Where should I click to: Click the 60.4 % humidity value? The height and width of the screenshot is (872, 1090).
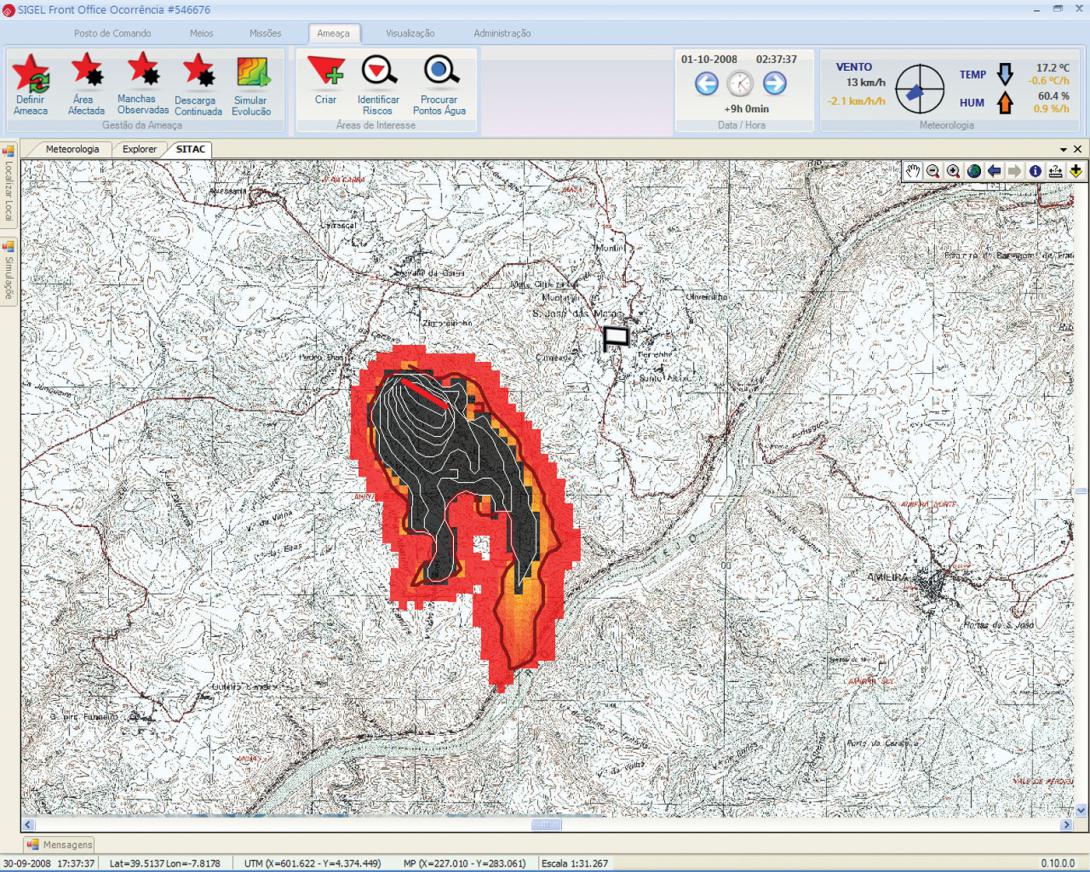(x=1054, y=96)
